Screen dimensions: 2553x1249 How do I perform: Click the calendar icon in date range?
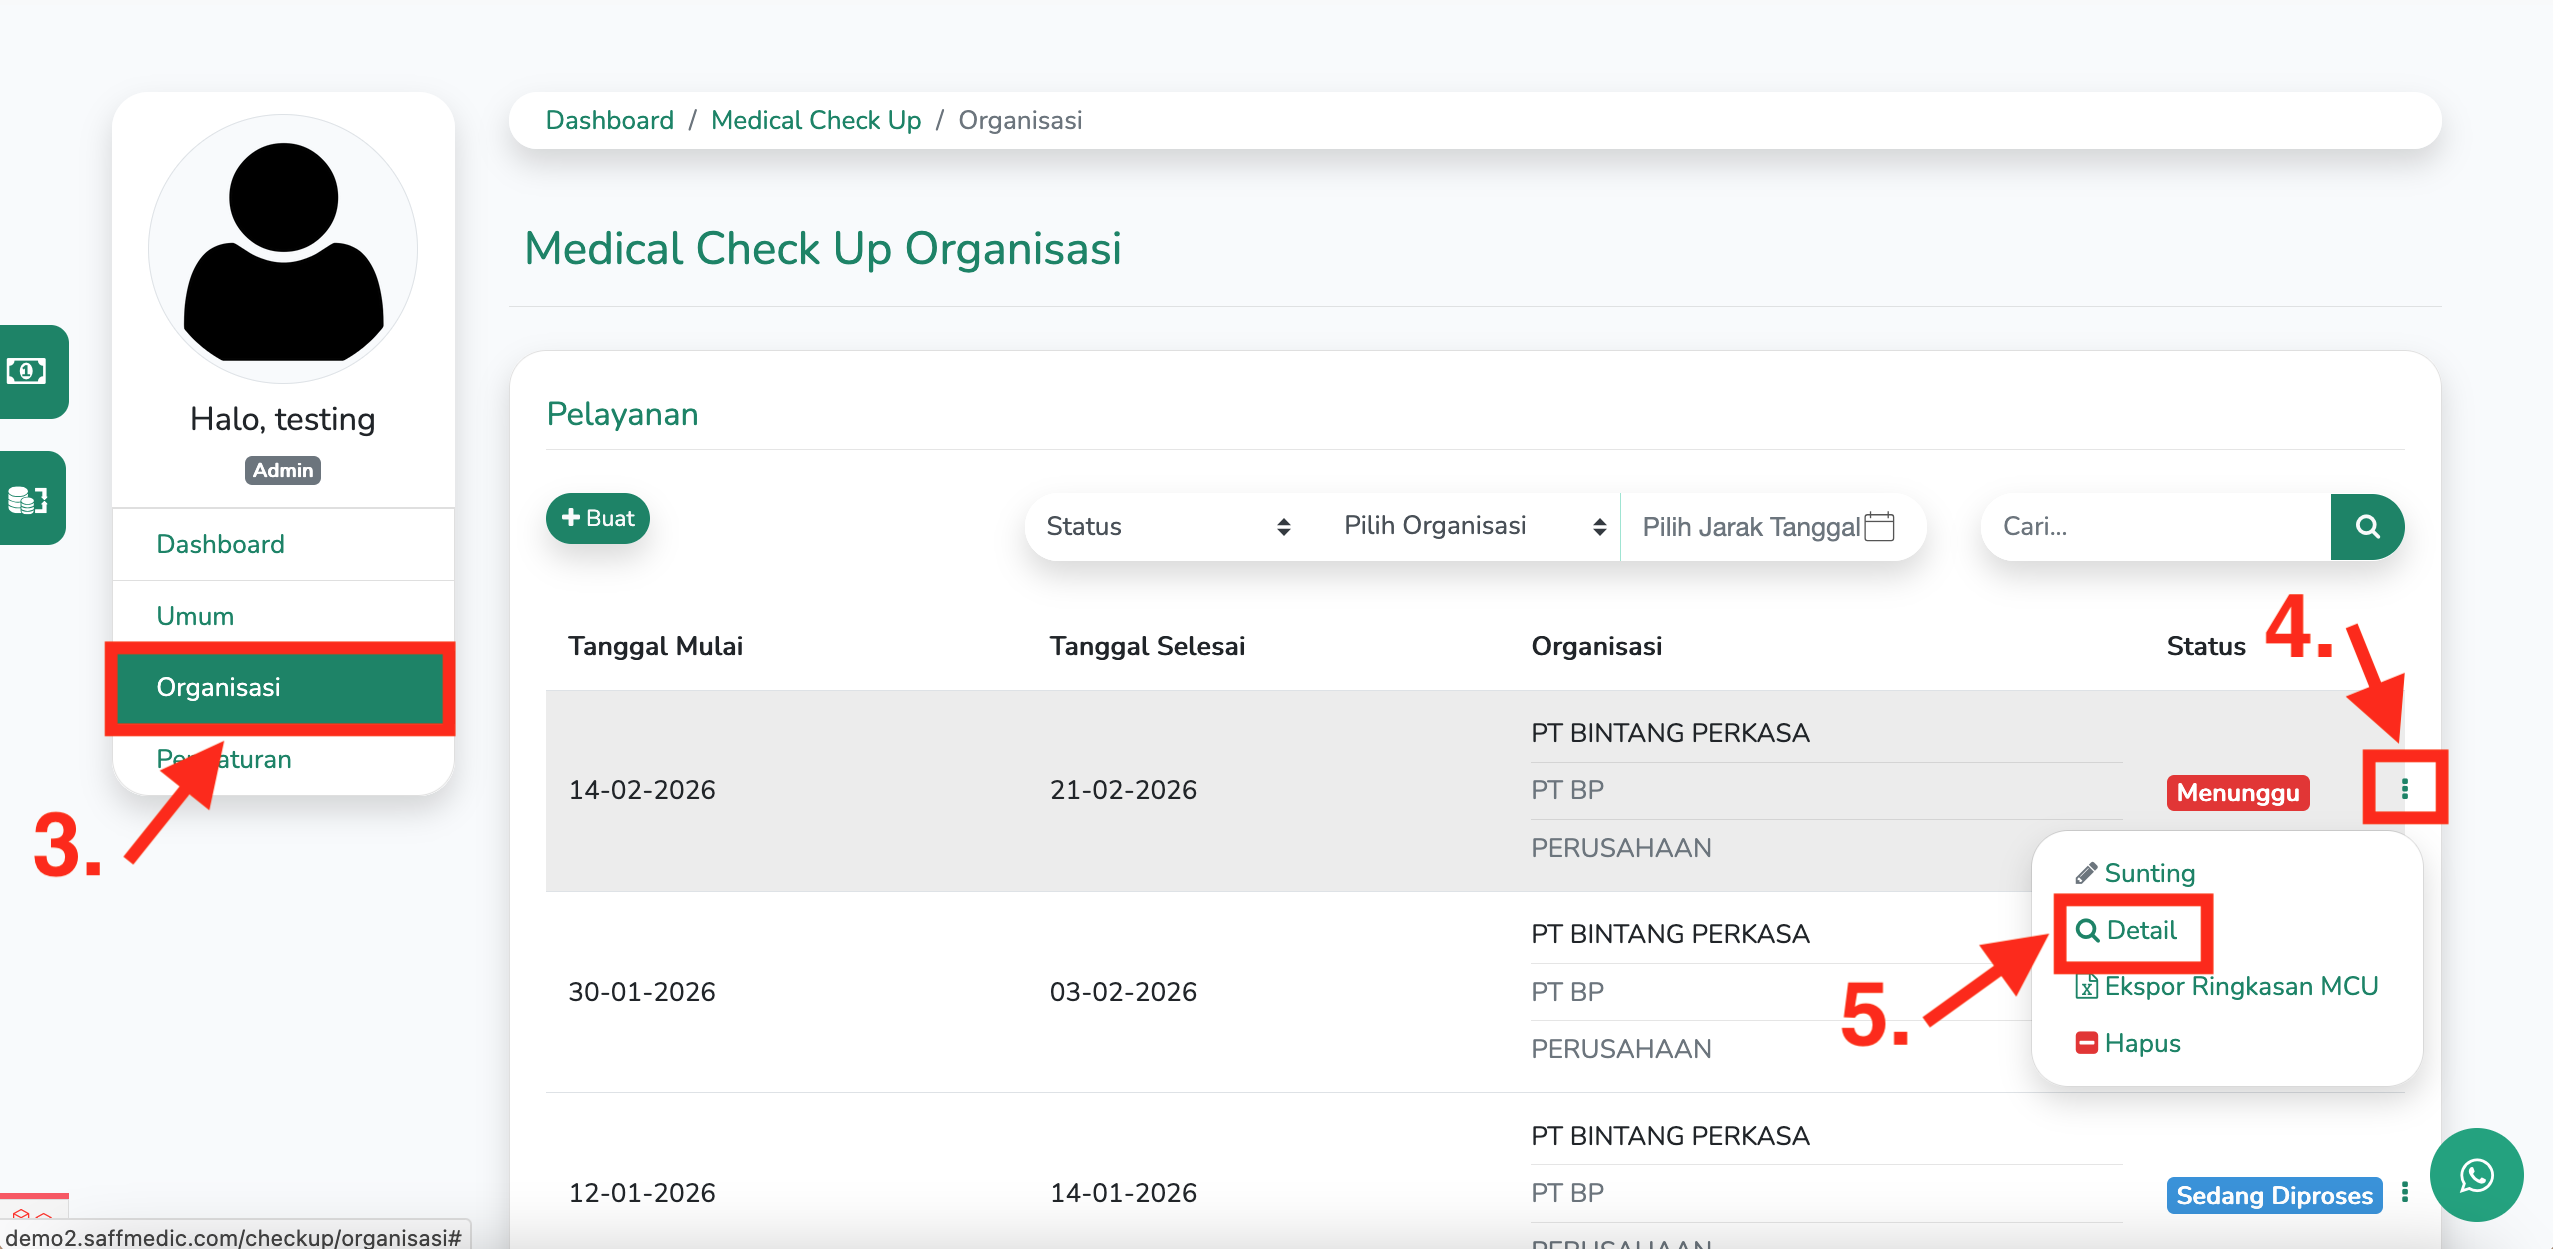[1880, 526]
